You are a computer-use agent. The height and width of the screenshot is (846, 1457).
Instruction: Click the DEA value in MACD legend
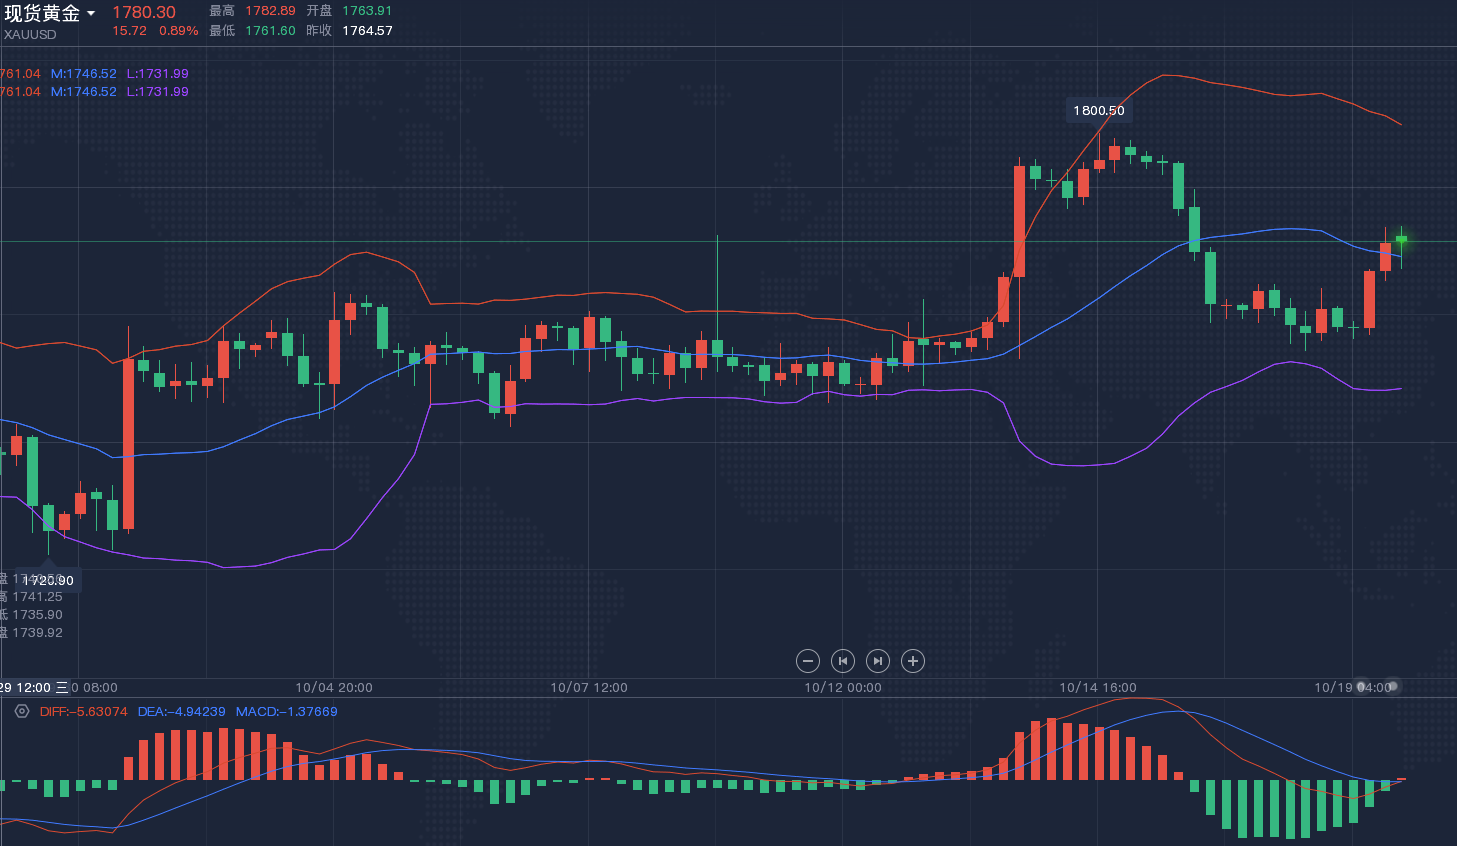[x=182, y=712]
